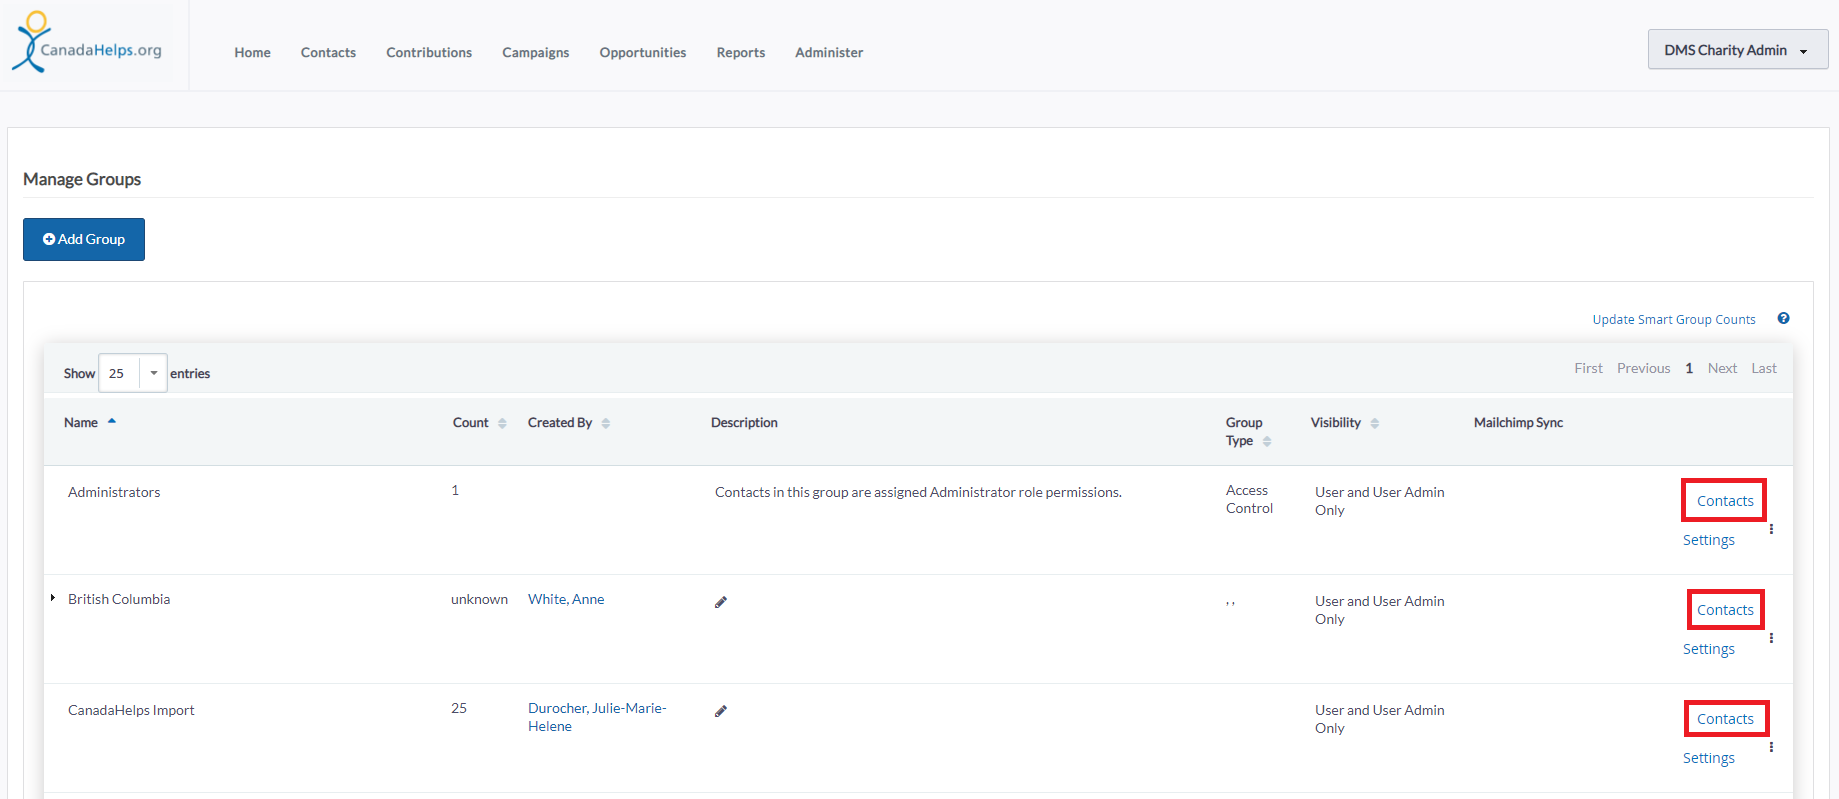Viewport: 1839px width, 799px height.
Task: Open the Campaigns menu
Action: (536, 52)
